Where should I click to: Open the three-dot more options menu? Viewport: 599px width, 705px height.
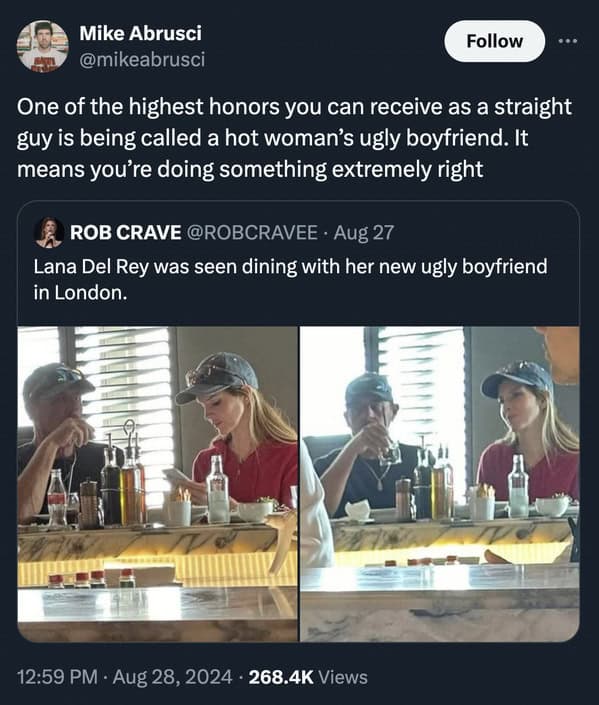(568, 41)
